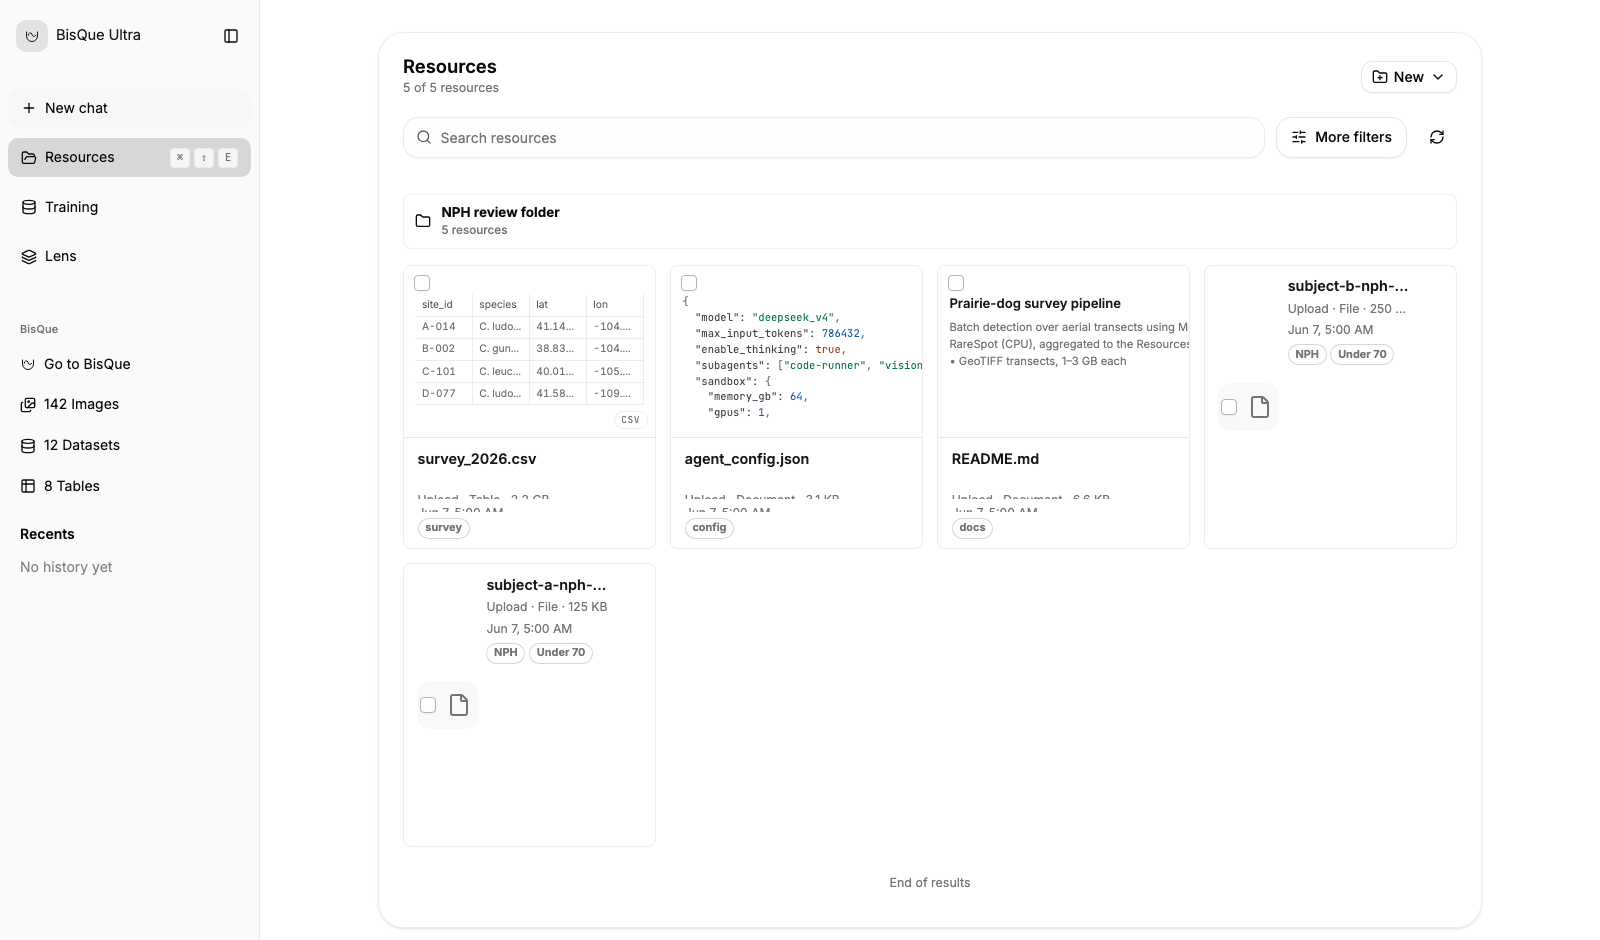Screen dimensions: 1600x940
Task: Click the docs tag
Action: click(972, 528)
